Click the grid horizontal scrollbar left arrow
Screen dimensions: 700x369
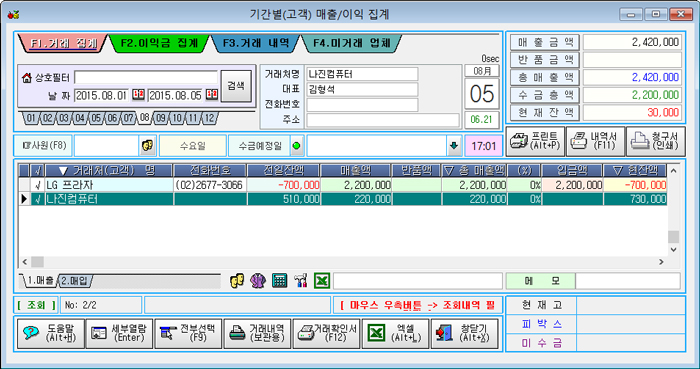click(x=25, y=262)
